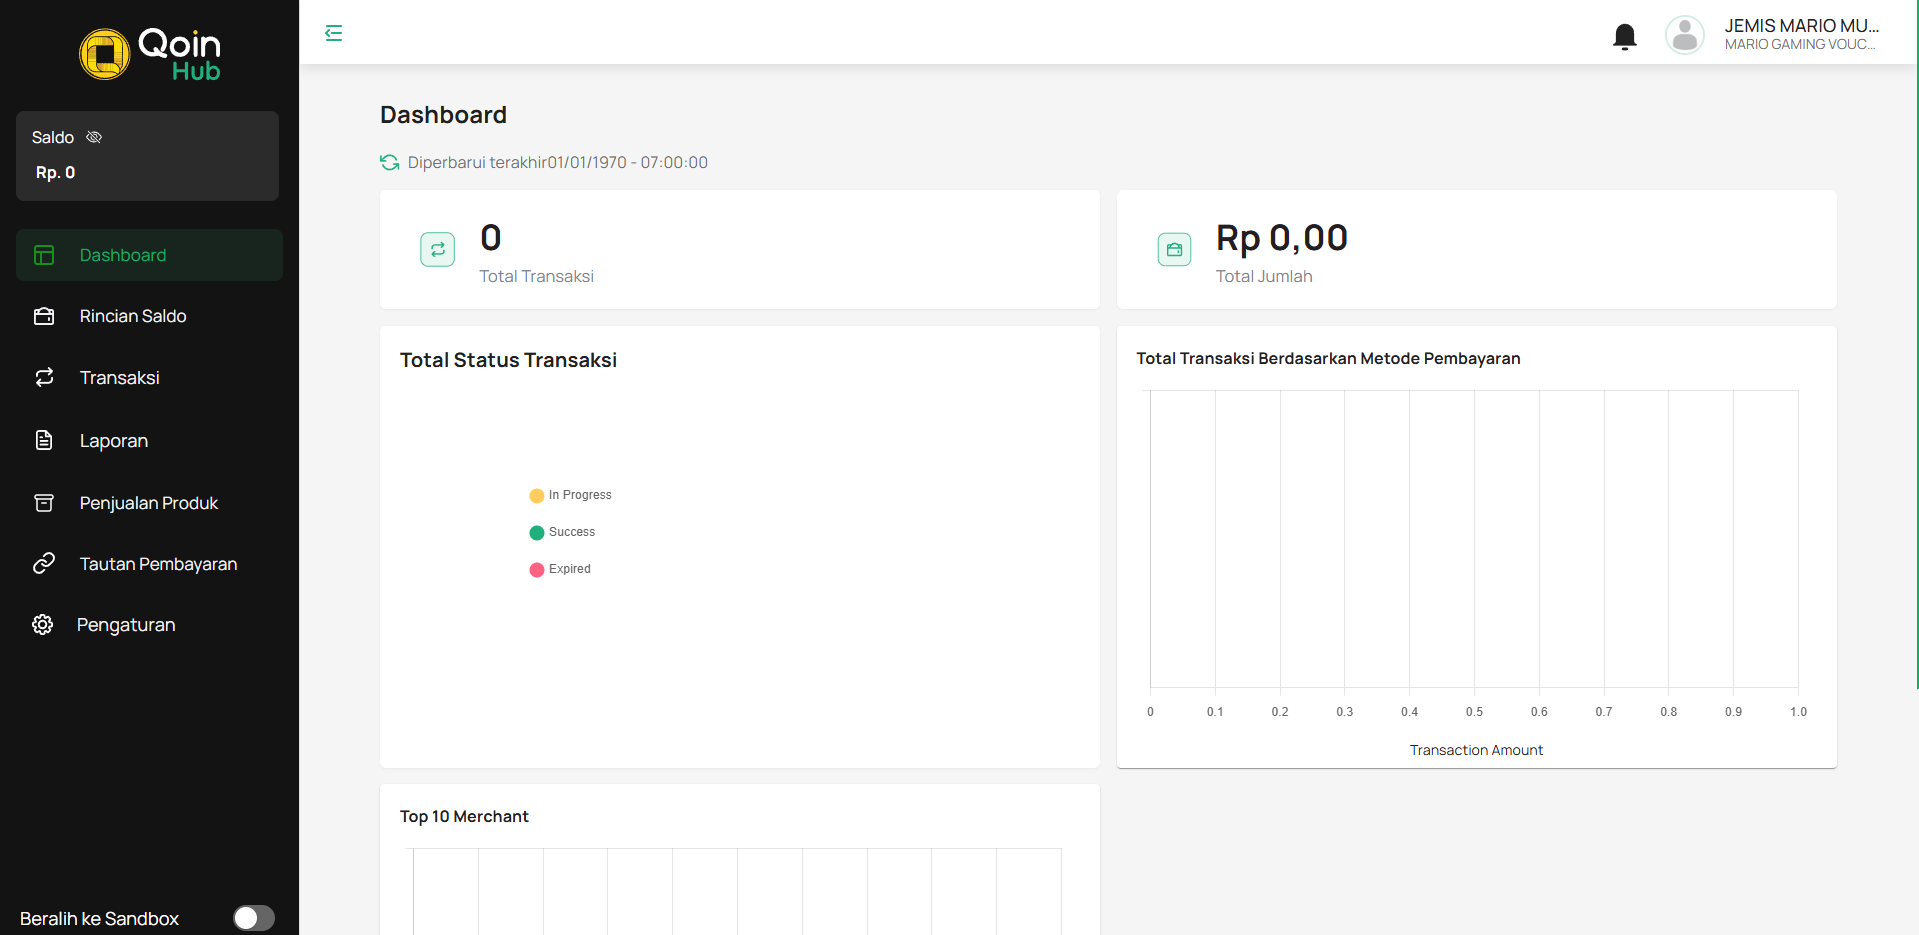Select the Tautan Pembayaran link icon
Screen dimensions: 1919x935
(44, 563)
